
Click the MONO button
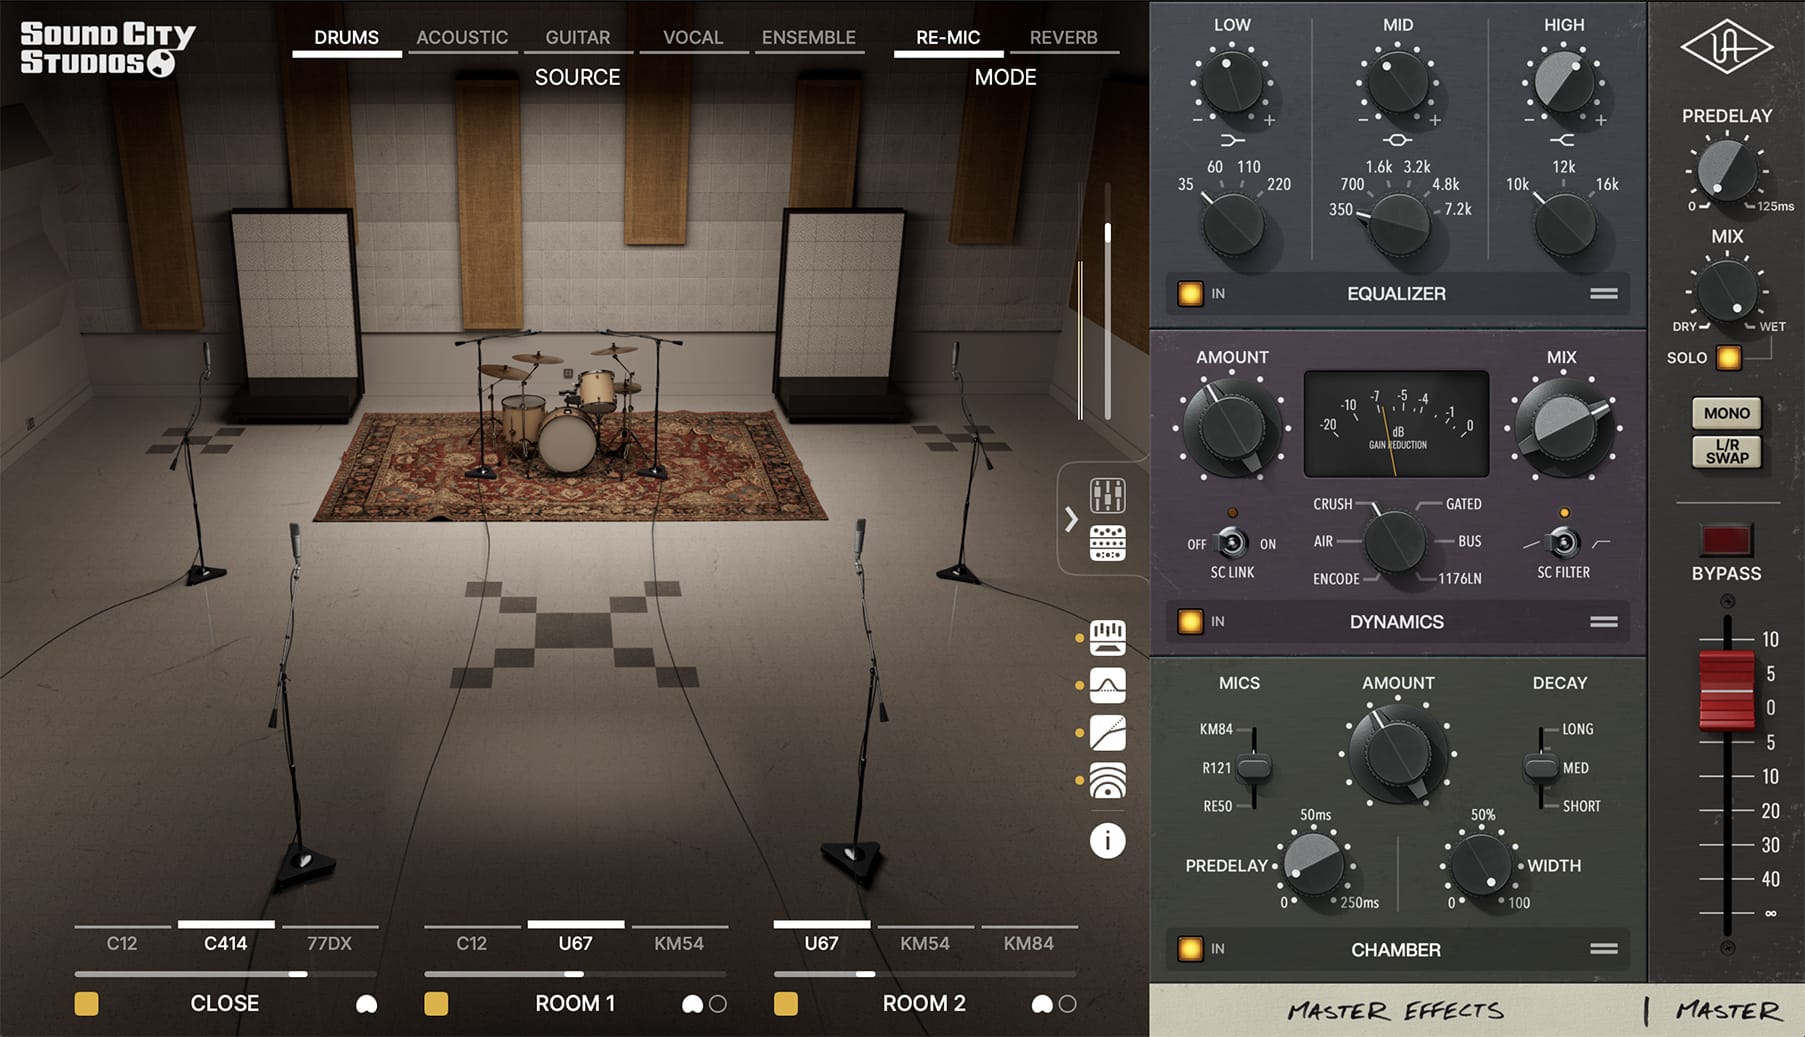[x=1726, y=413]
